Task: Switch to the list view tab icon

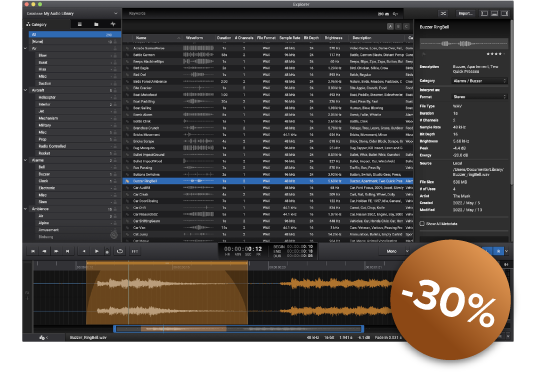Action: [80, 24]
